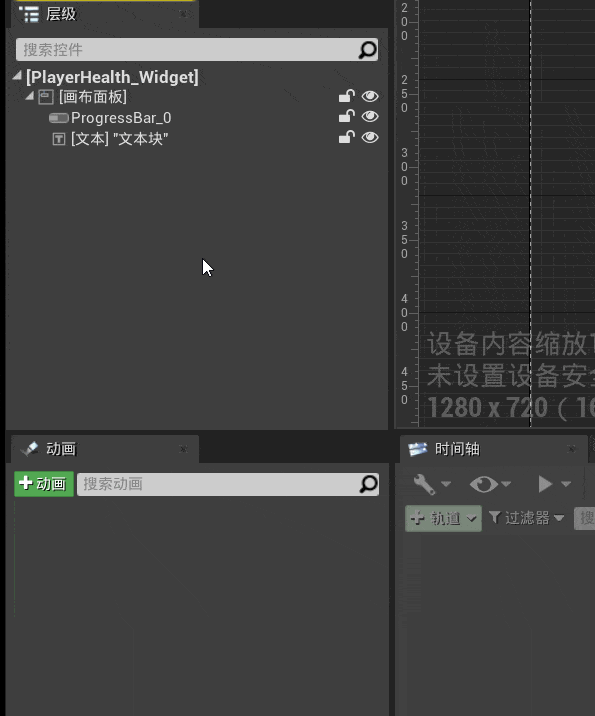Toggle visibility of the 文本块 text widget
Viewport: 595px width, 716px height.
[370, 137]
